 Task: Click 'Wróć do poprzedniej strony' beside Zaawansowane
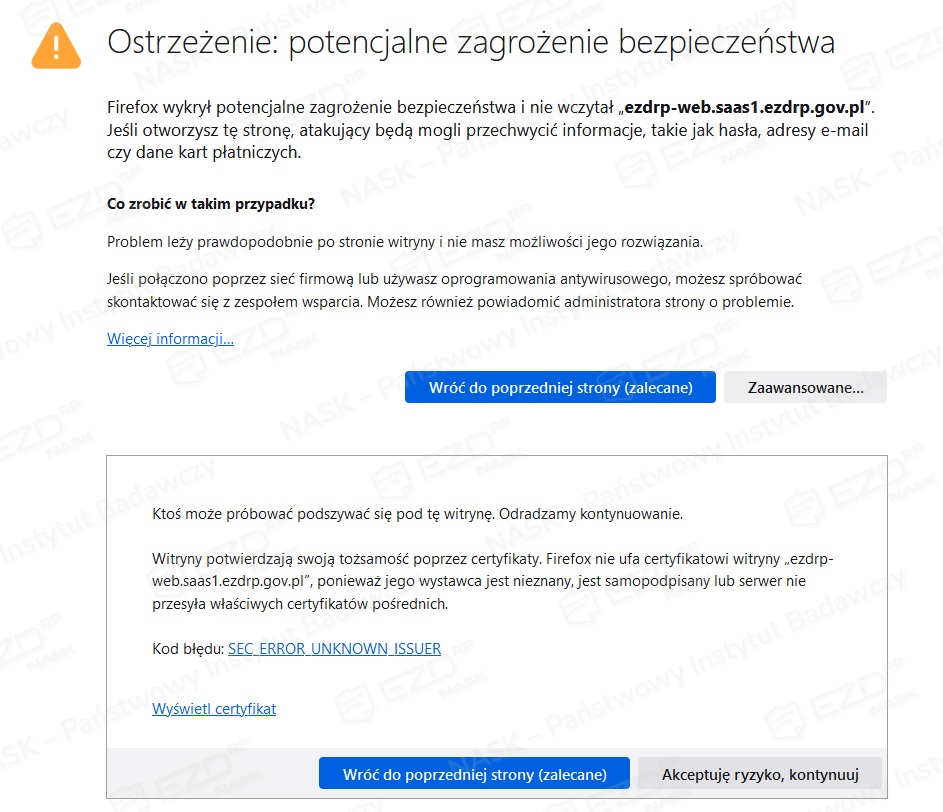(x=560, y=387)
